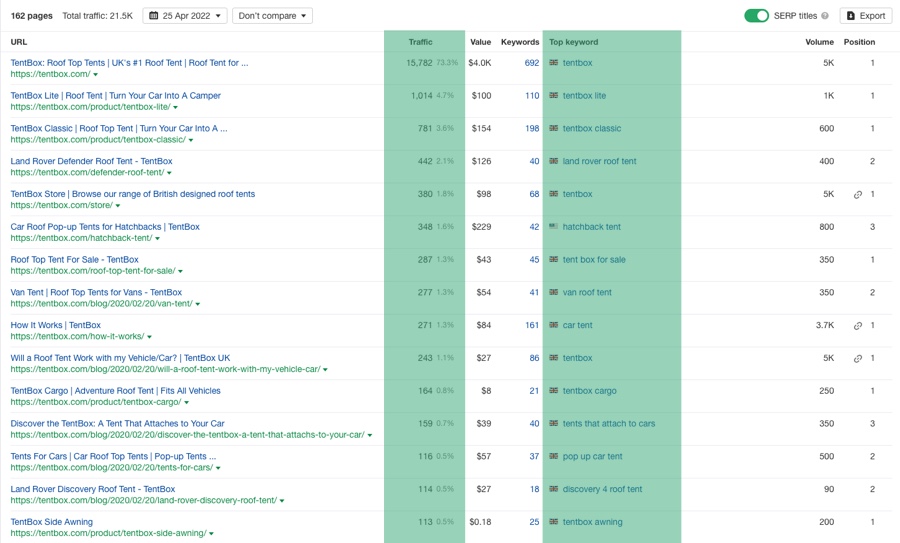Expand the tentbox-classic URL dropdown arrow
The image size is (900, 543).
click(x=191, y=140)
